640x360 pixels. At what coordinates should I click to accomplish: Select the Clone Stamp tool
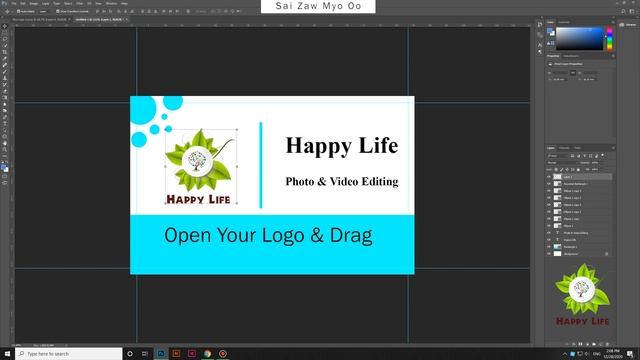point(5,78)
